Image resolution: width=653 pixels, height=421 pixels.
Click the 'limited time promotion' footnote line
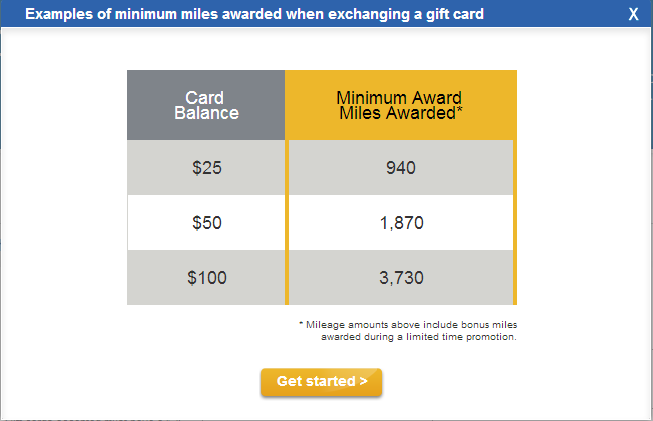pyautogui.click(x=419, y=337)
